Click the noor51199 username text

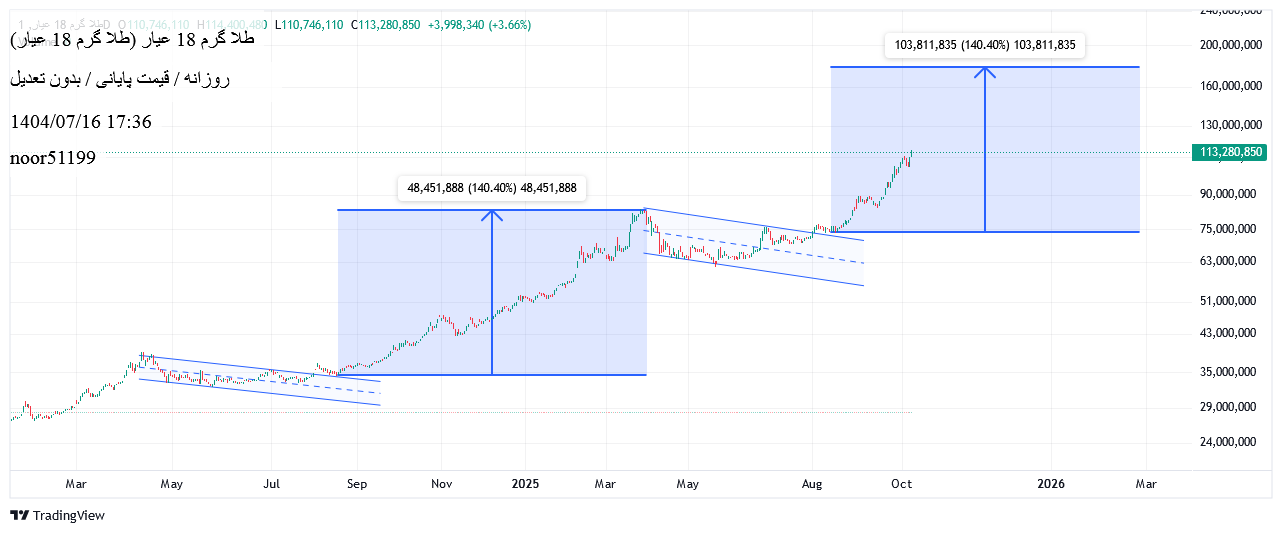(53, 157)
